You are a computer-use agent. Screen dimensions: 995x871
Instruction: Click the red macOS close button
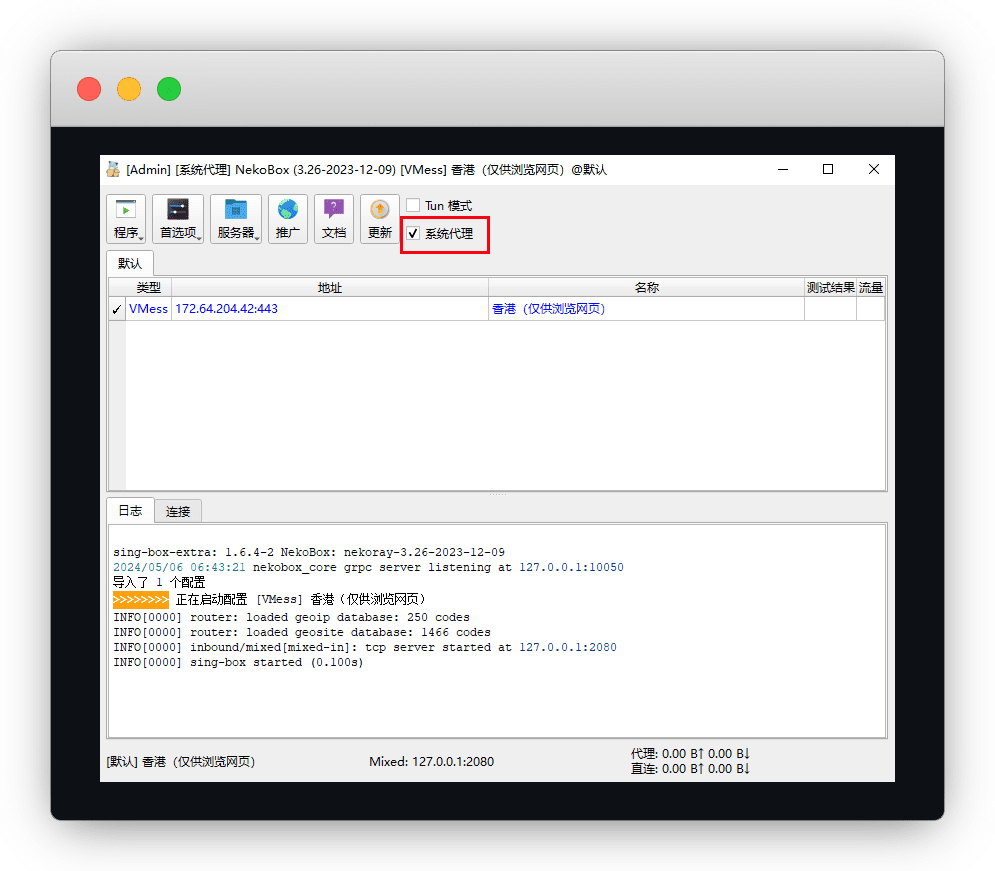click(89, 89)
